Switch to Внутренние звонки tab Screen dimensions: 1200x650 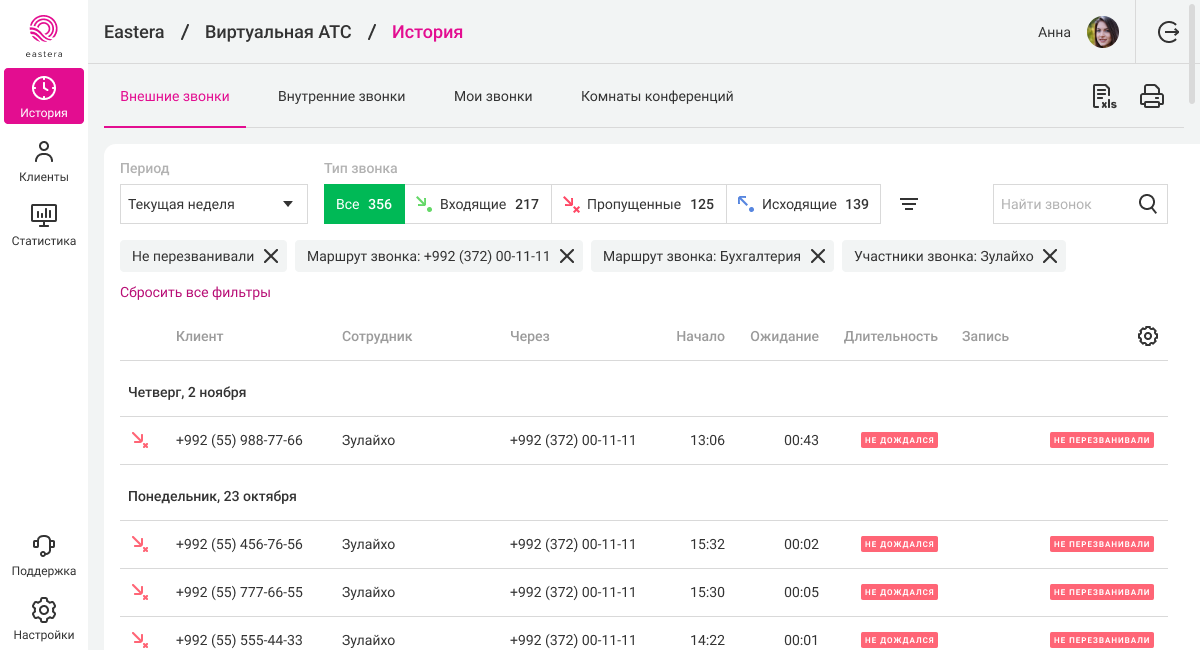(x=341, y=97)
